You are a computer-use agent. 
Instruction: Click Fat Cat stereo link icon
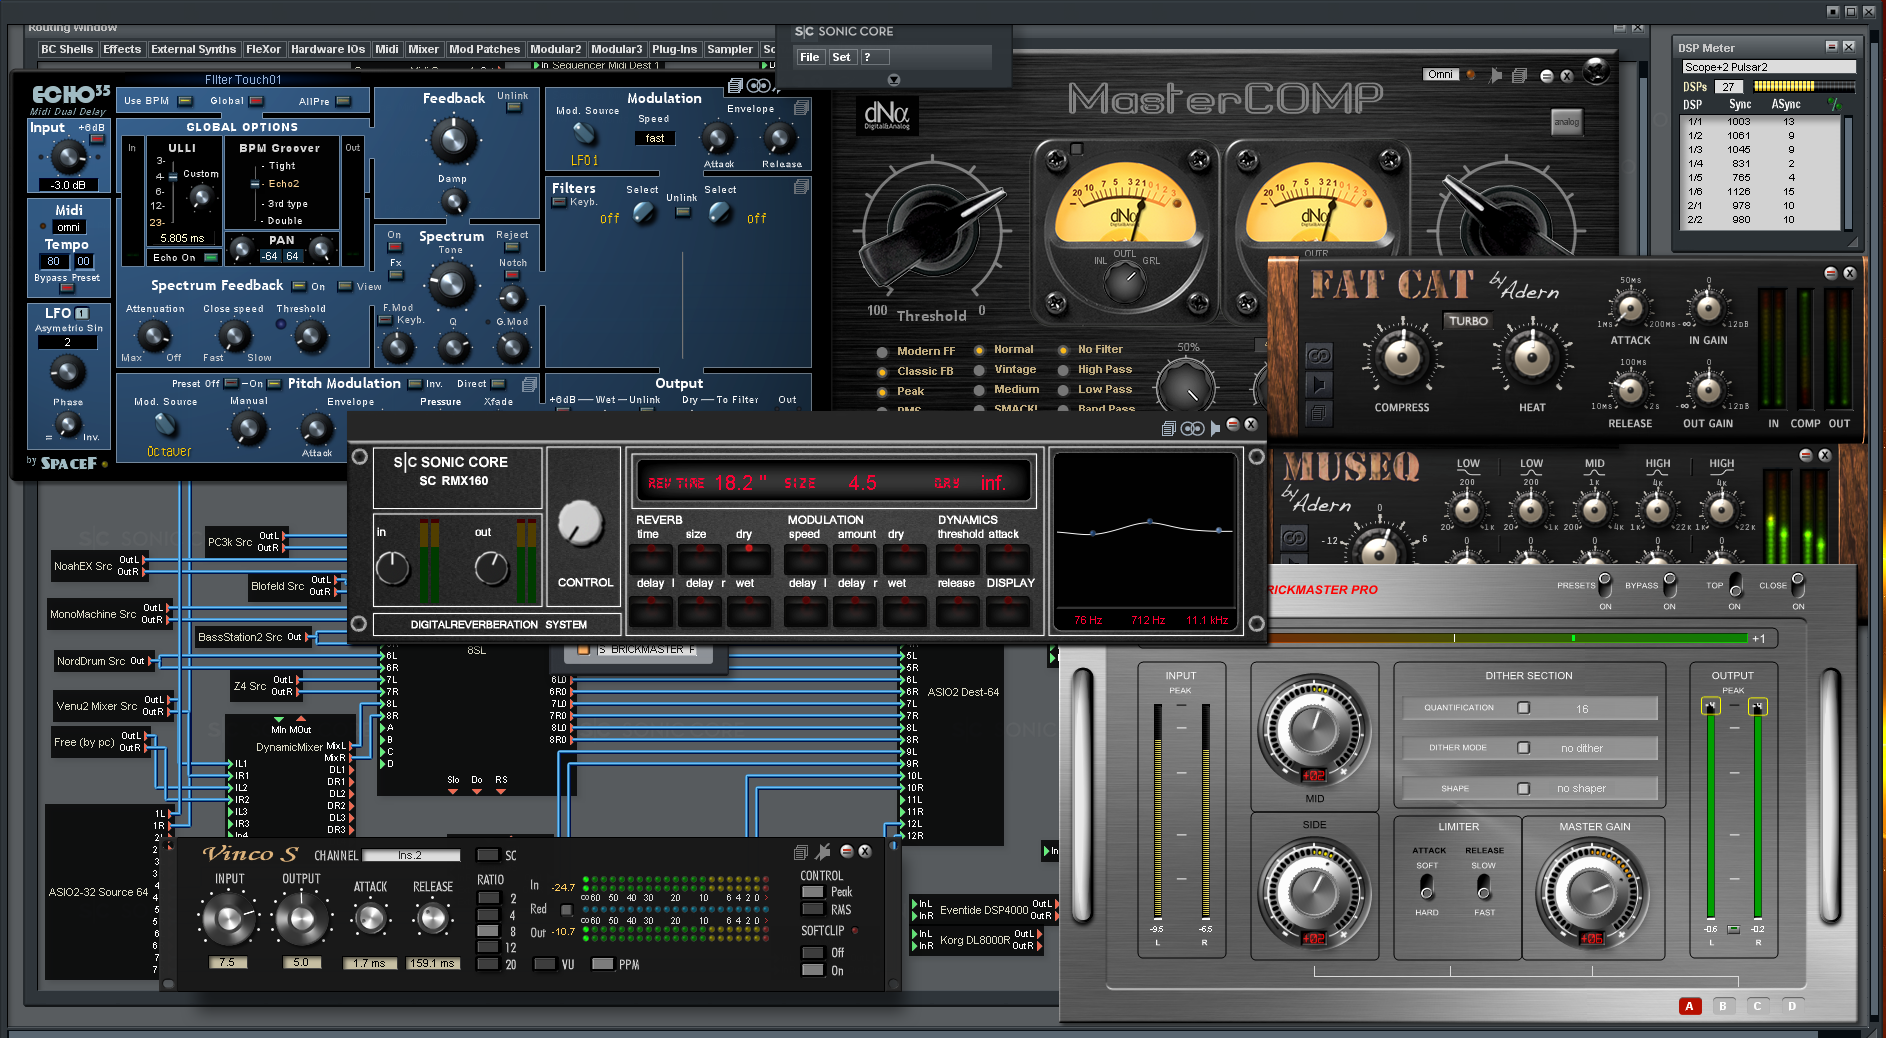[x=1319, y=356]
